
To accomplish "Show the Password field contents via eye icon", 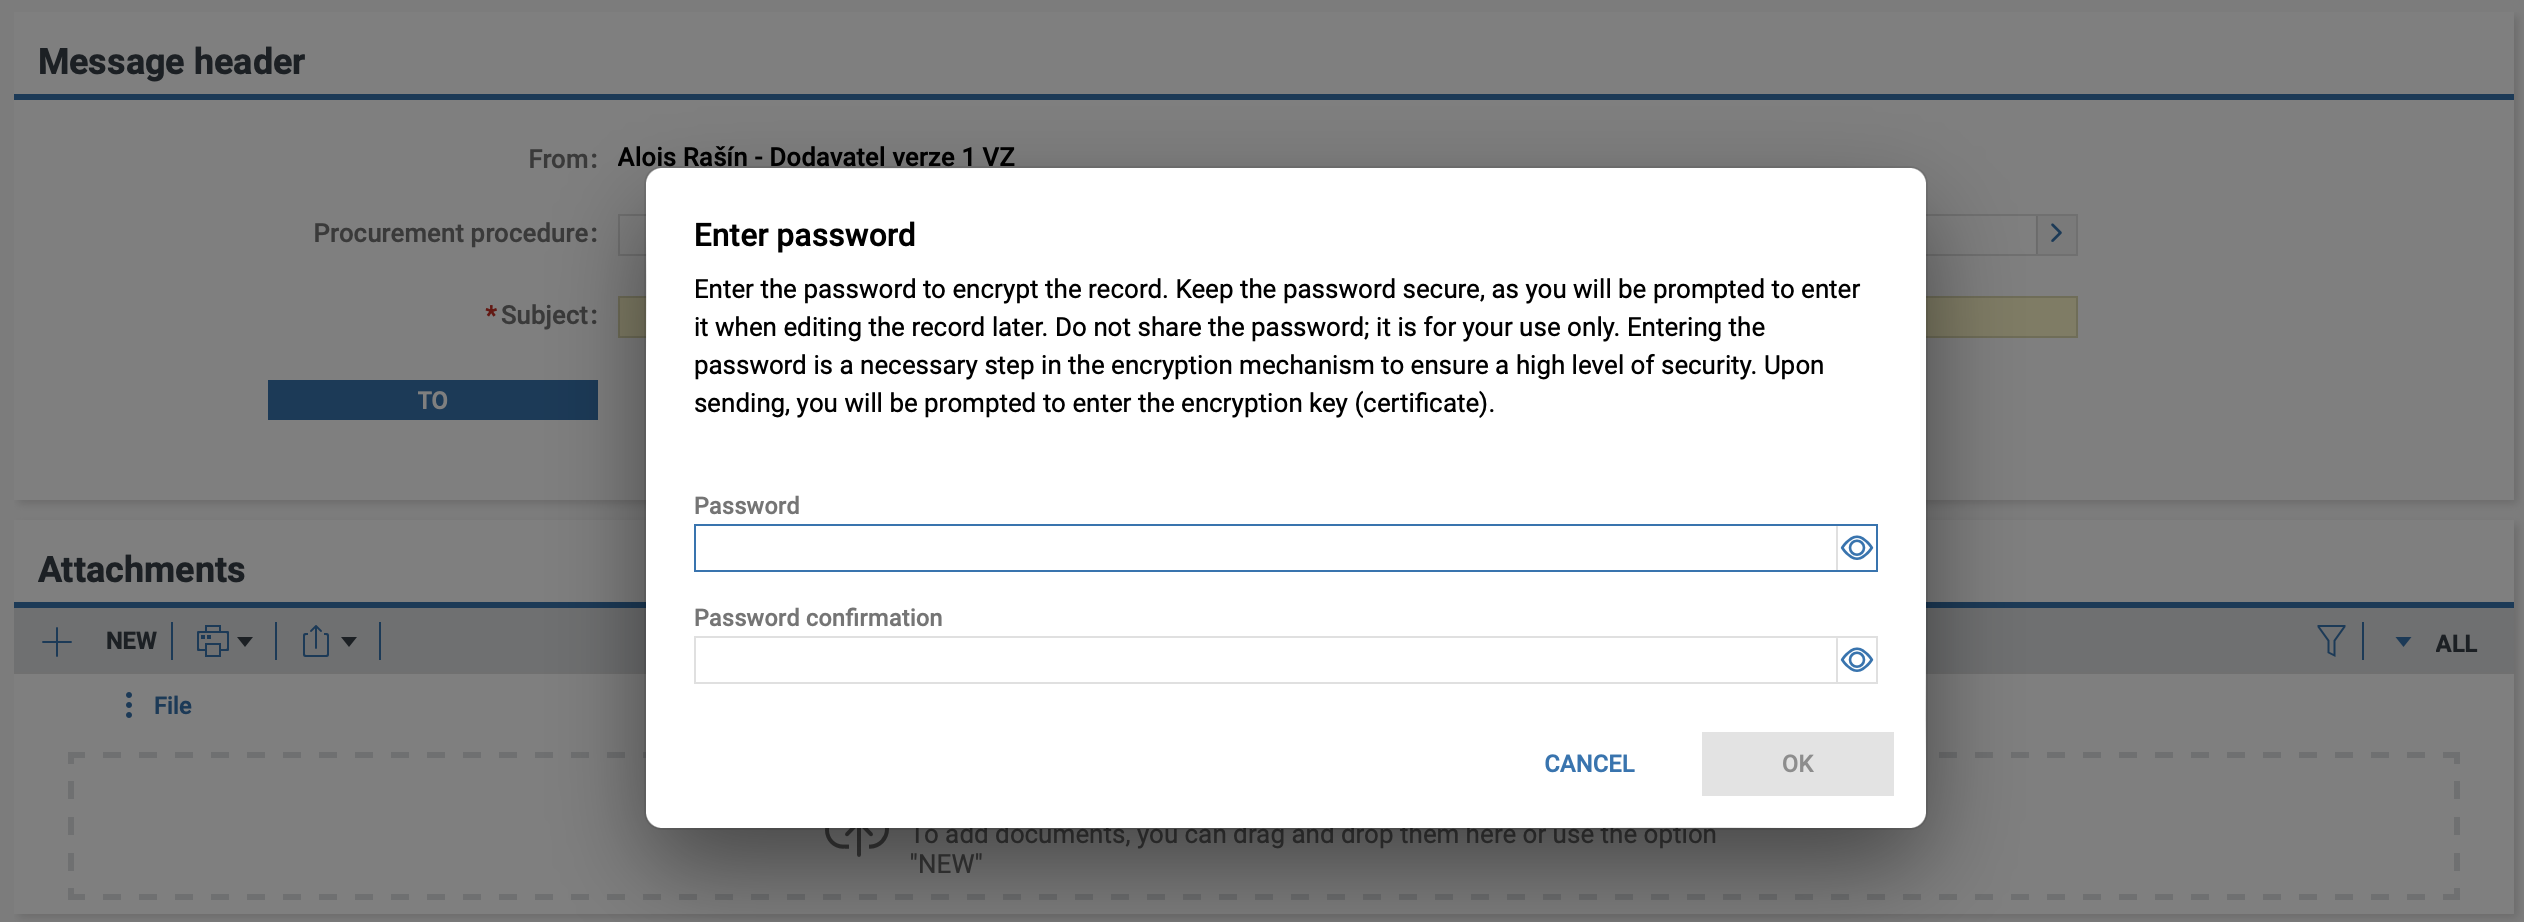I will click(x=1857, y=548).
